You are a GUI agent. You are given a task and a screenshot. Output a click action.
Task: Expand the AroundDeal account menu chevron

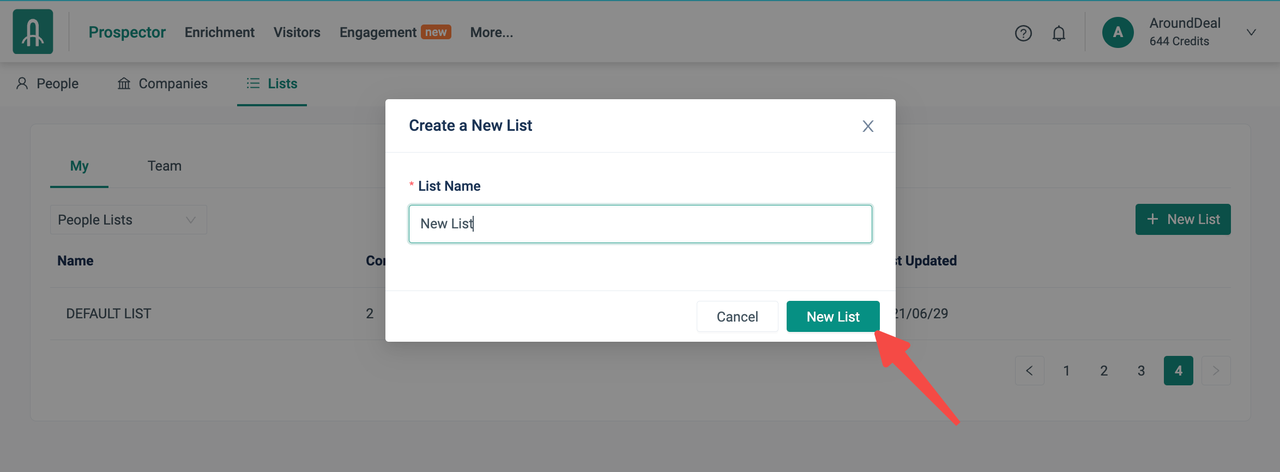click(x=1251, y=32)
